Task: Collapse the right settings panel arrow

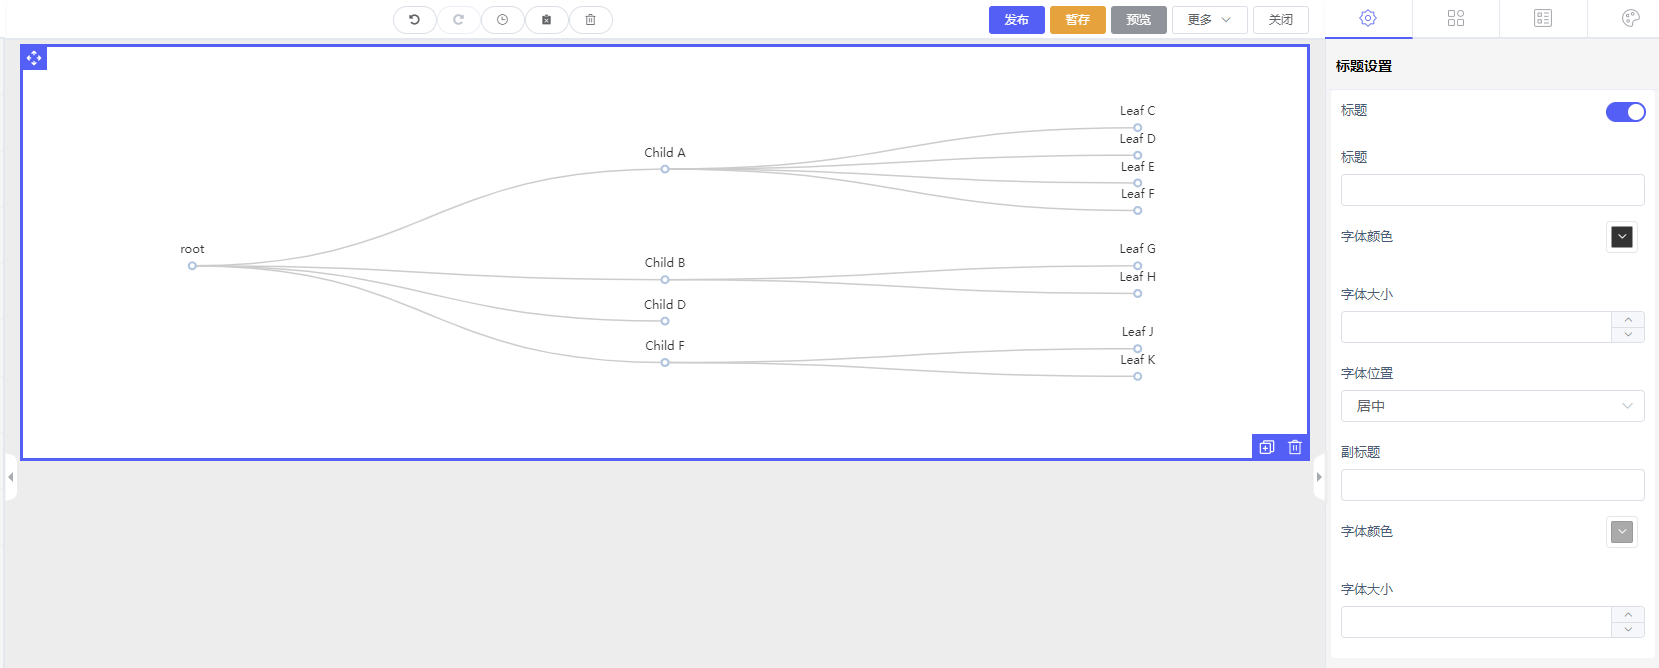Action: click(x=1319, y=477)
